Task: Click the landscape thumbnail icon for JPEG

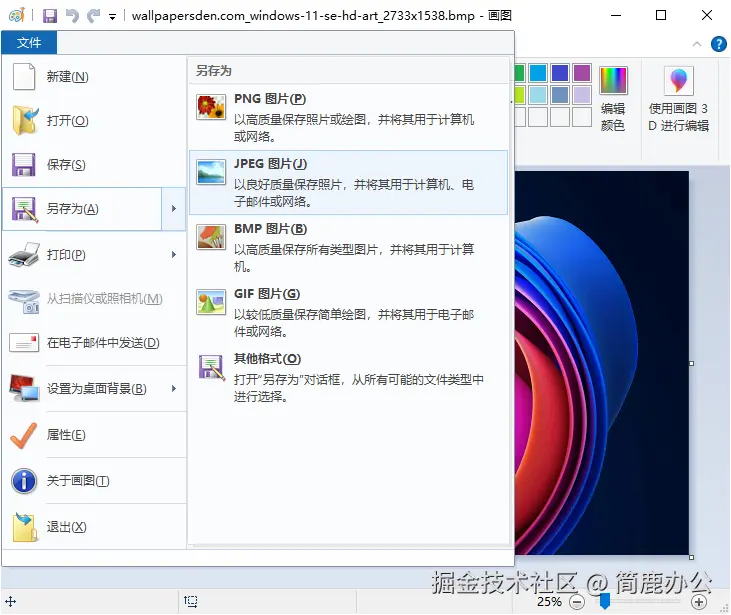Action: [211, 172]
